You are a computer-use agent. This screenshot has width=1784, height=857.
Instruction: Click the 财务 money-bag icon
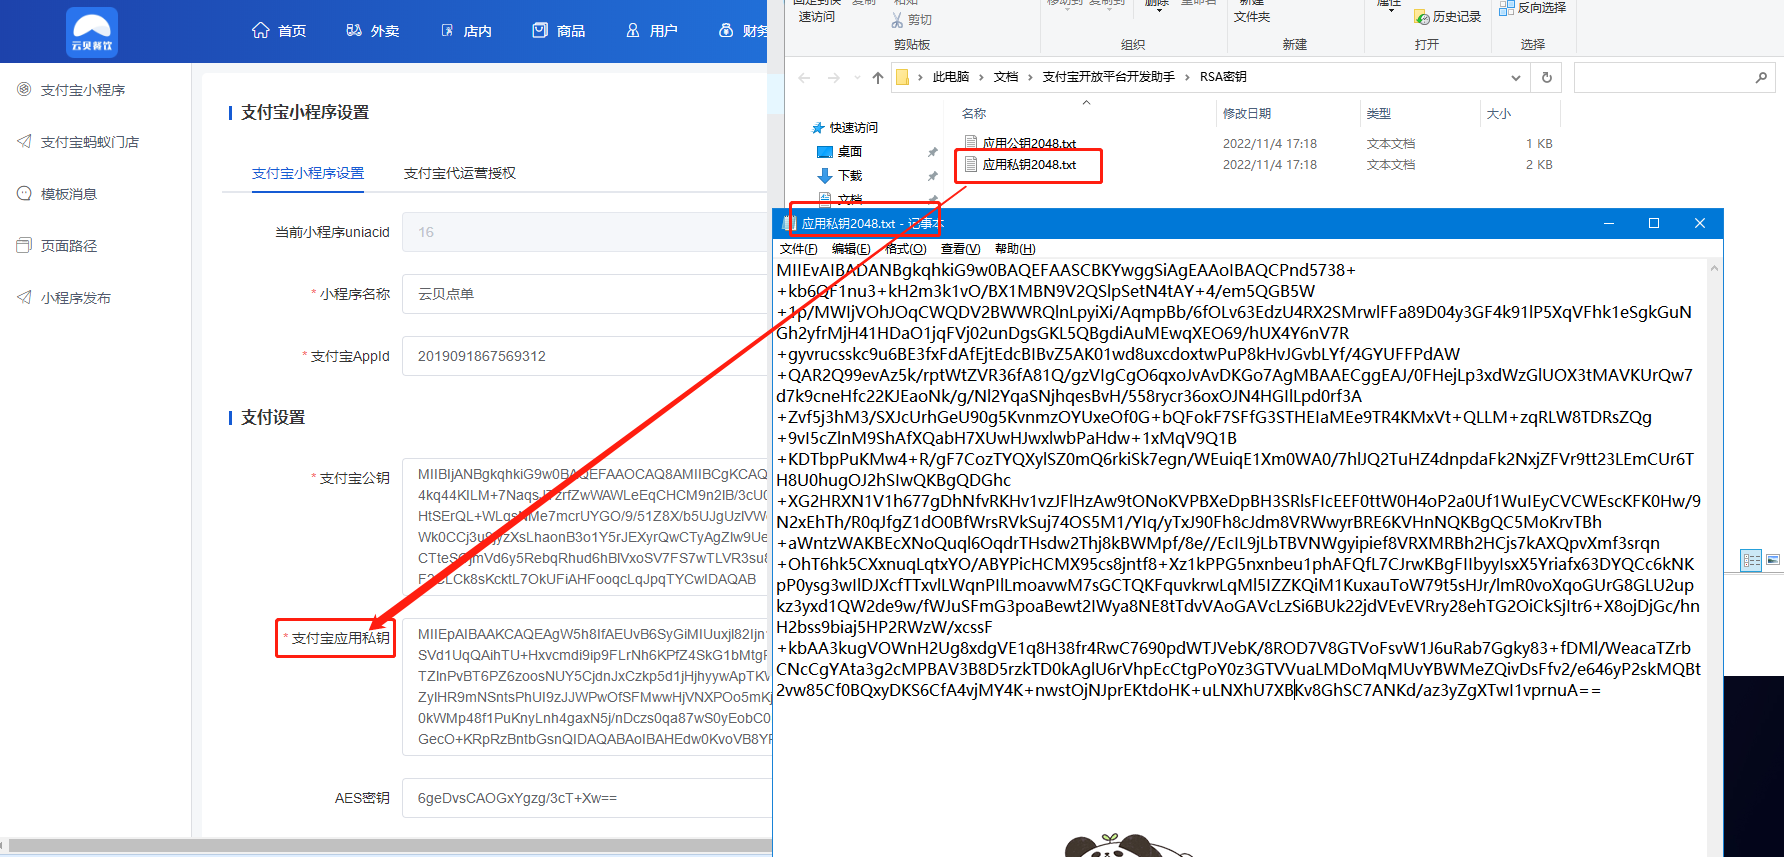(726, 30)
